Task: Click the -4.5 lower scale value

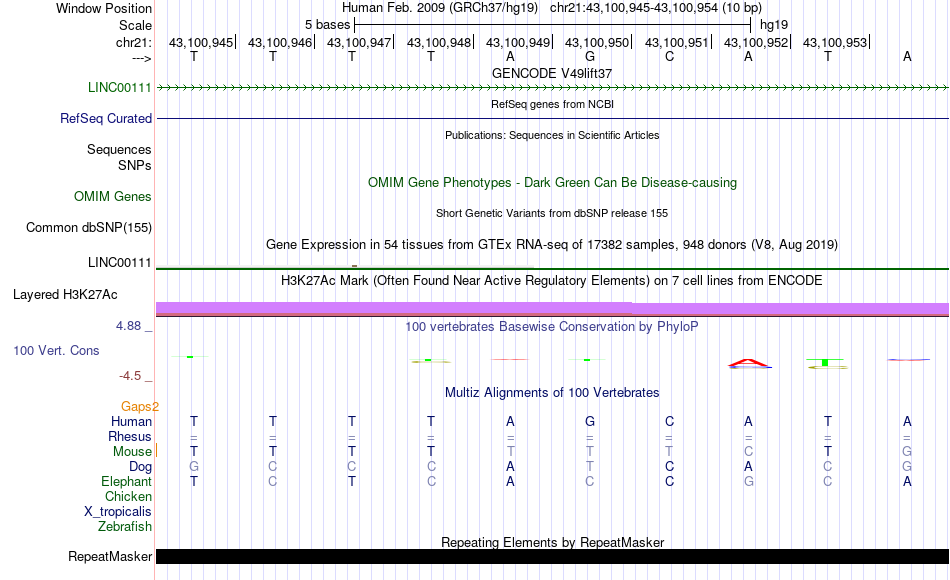Action: [130, 376]
